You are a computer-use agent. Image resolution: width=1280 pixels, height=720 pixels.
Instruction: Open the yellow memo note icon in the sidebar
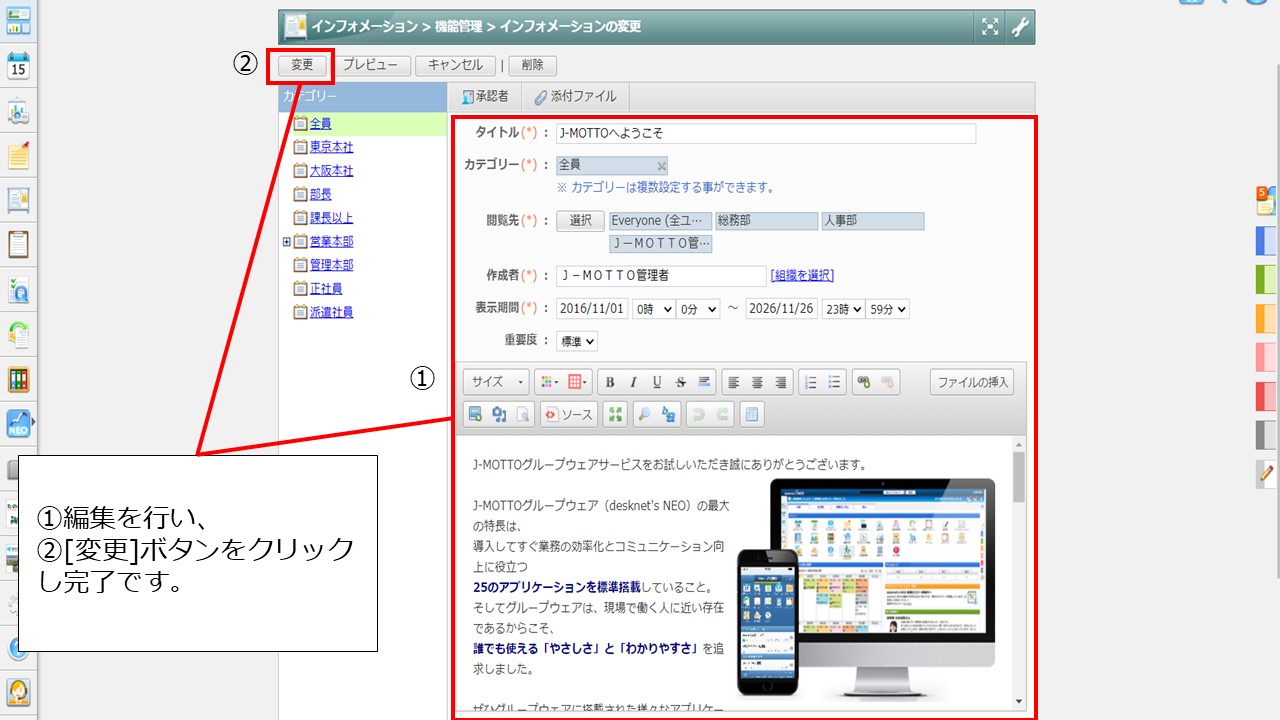(18, 155)
